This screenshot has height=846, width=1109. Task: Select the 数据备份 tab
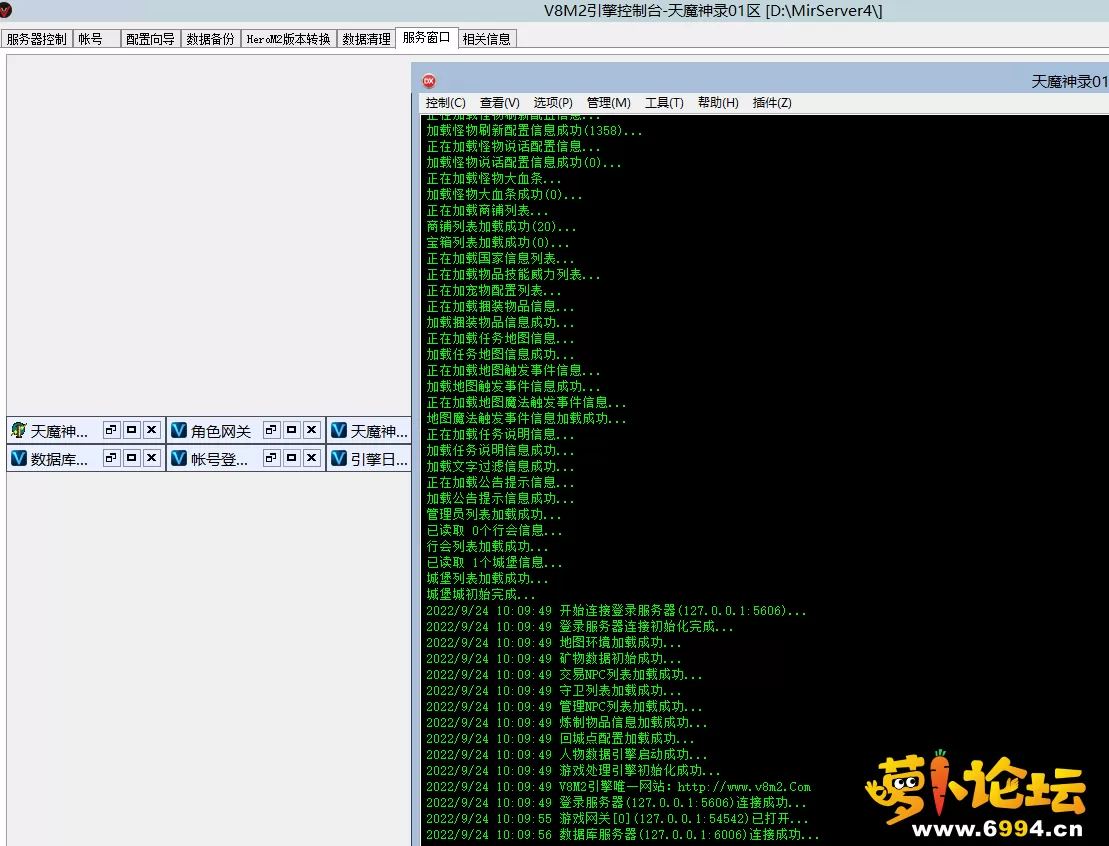pyautogui.click(x=210, y=39)
